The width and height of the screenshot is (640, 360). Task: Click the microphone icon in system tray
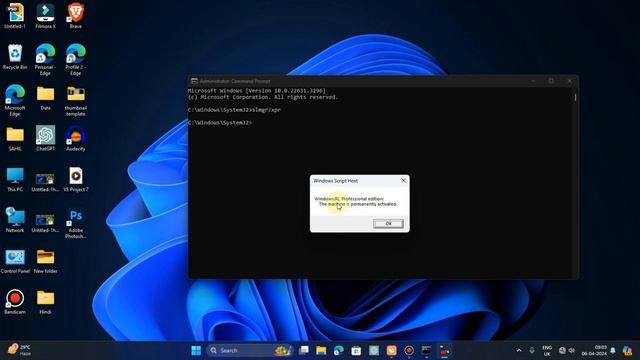532,350
